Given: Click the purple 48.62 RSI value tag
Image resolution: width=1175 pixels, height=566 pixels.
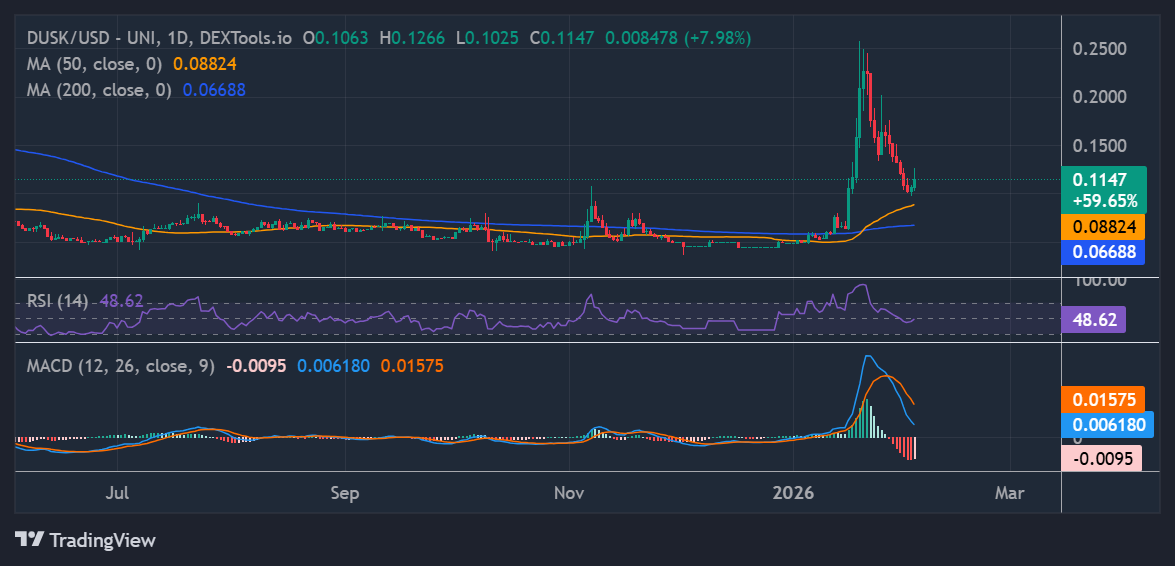Looking at the screenshot, I should [x=1095, y=320].
